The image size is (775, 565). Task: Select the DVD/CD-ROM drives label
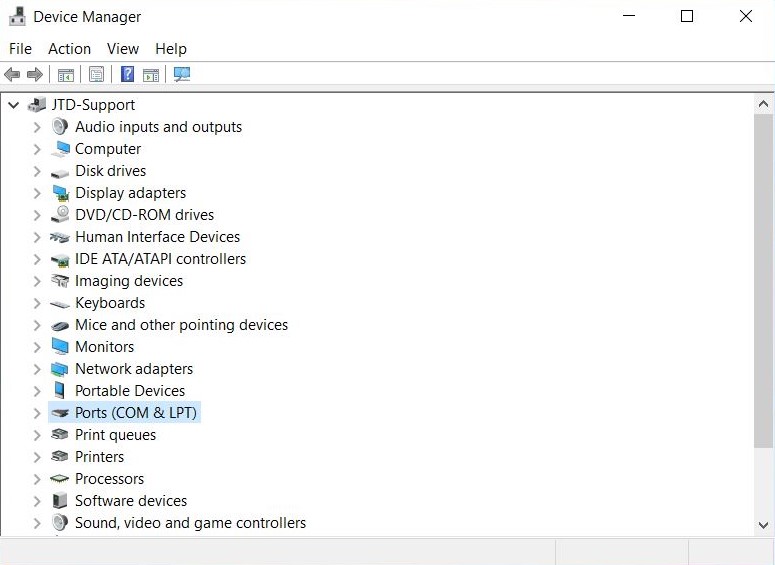tap(144, 215)
